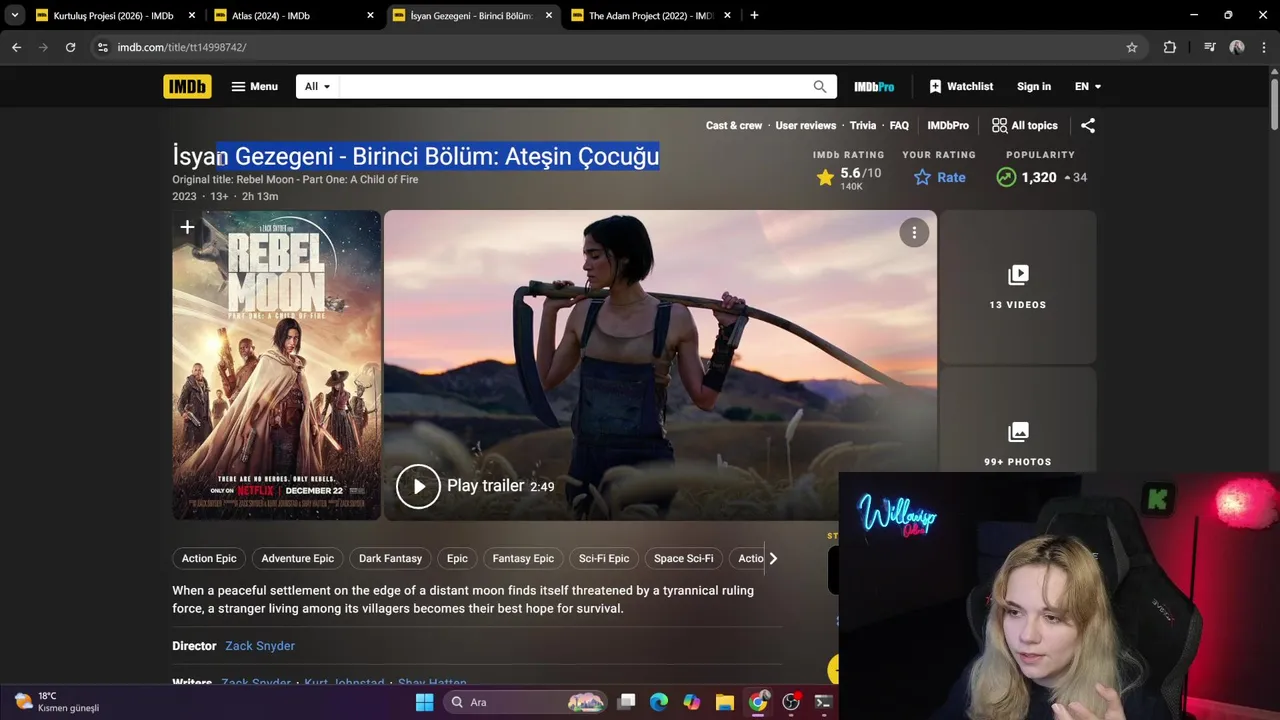
Task: Select the Adventure Epic genre chip
Action: click(297, 559)
